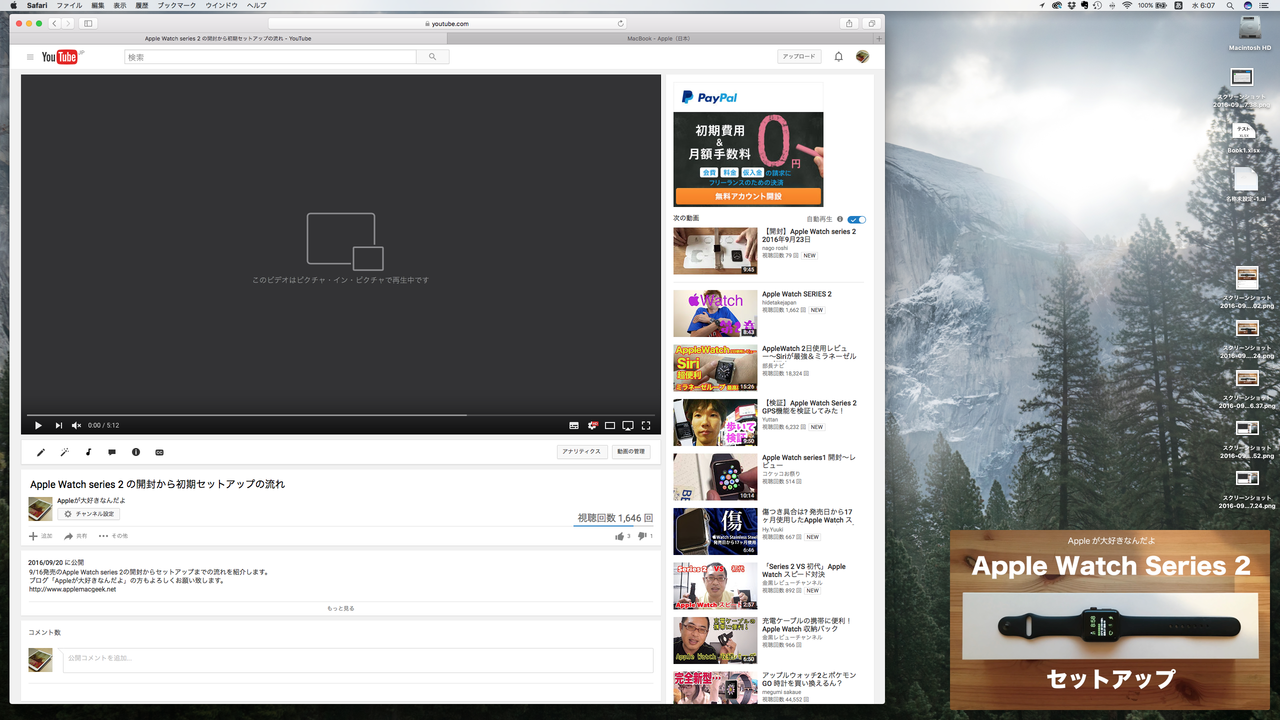The width and height of the screenshot is (1280, 720).
Task: Click 追加 to add to playlist
Action: [41, 536]
